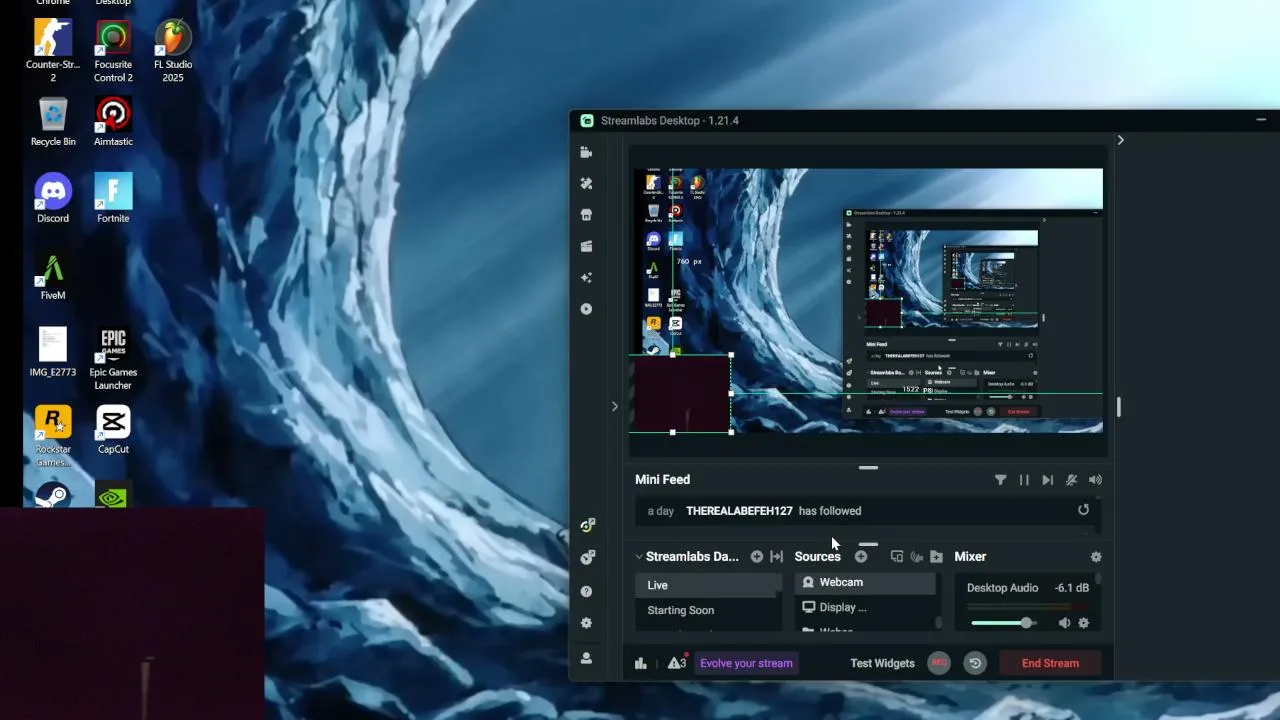Open the Themes wand icon in Streamlabs sidebar
This screenshot has height=720, width=1280.
(x=586, y=184)
